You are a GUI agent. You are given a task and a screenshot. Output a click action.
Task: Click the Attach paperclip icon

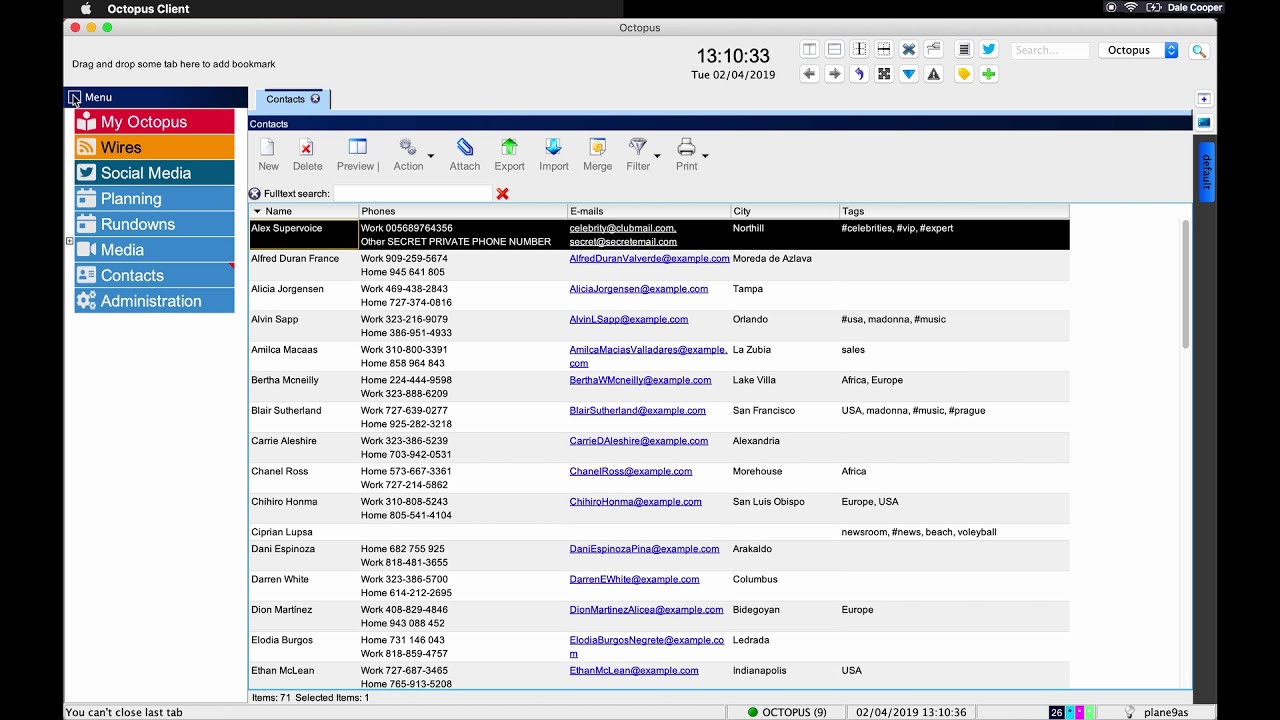coord(464,148)
